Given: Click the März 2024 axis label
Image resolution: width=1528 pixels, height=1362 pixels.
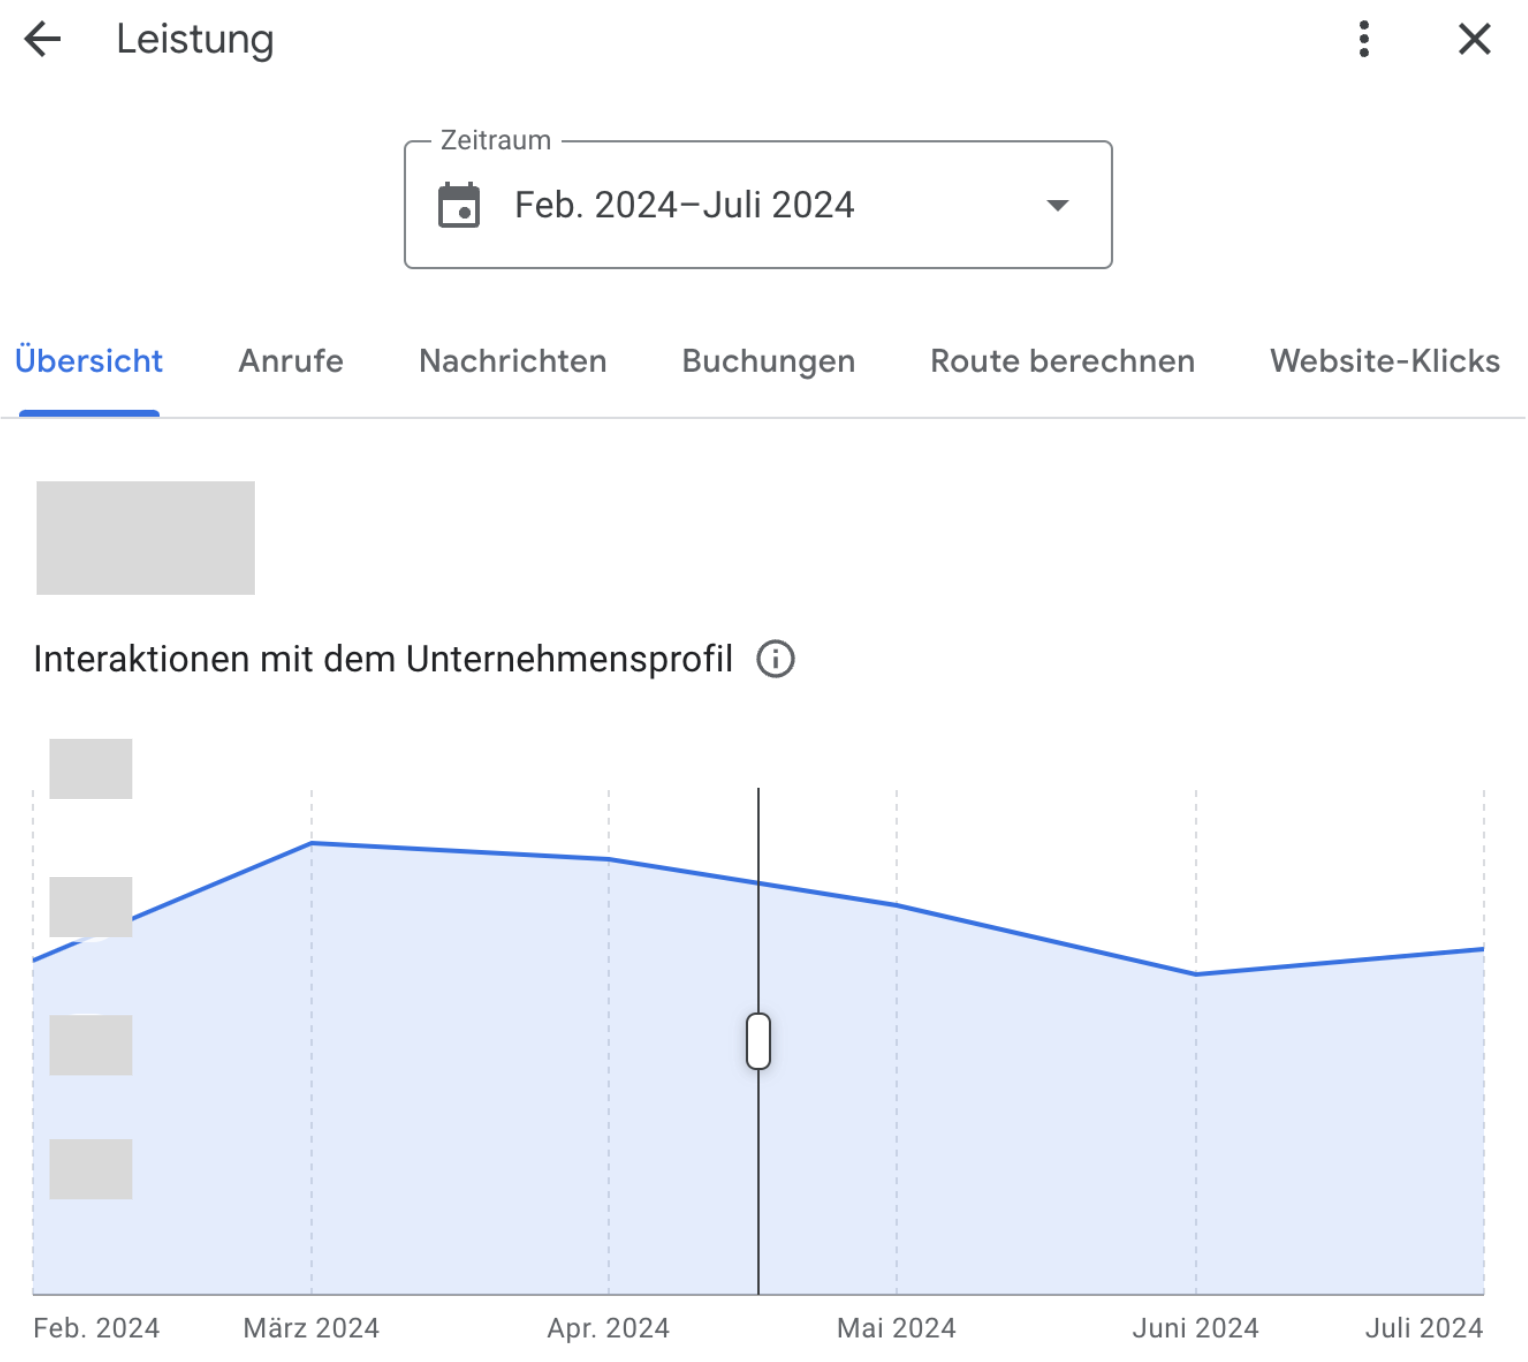Looking at the screenshot, I should tap(311, 1328).
